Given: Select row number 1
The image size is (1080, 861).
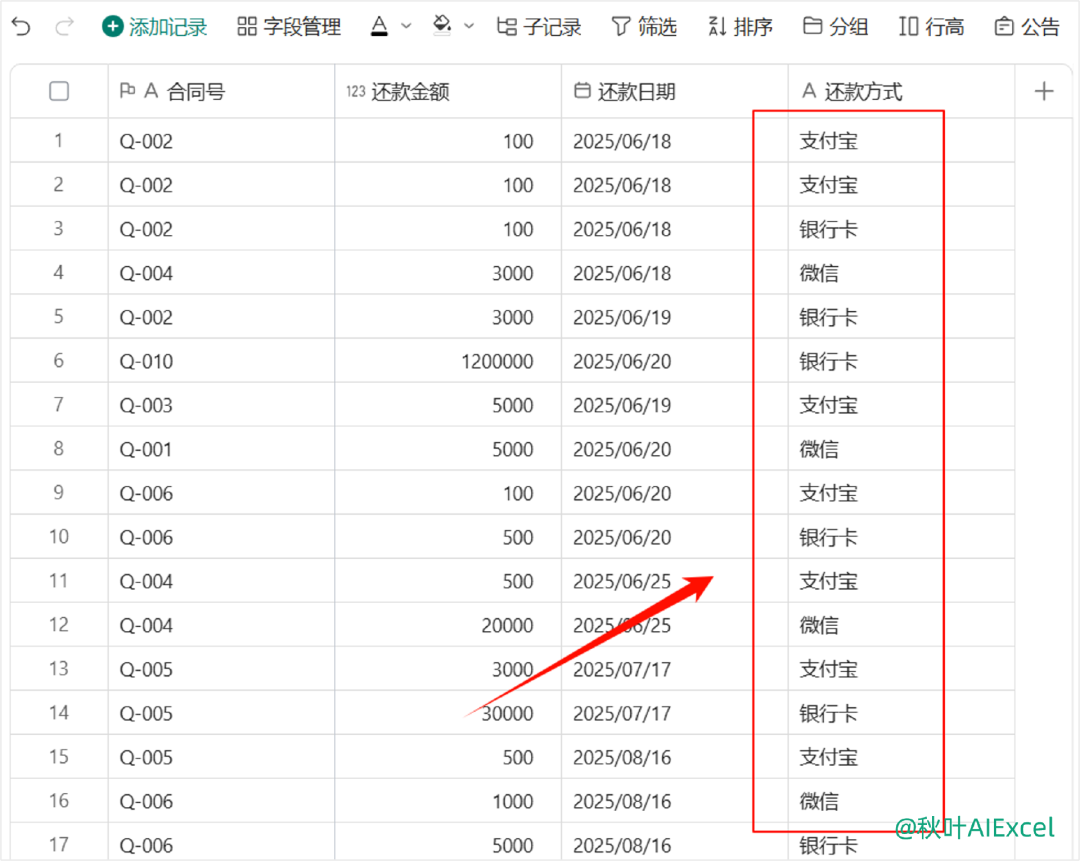Looking at the screenshot, I should click(59, 141).
